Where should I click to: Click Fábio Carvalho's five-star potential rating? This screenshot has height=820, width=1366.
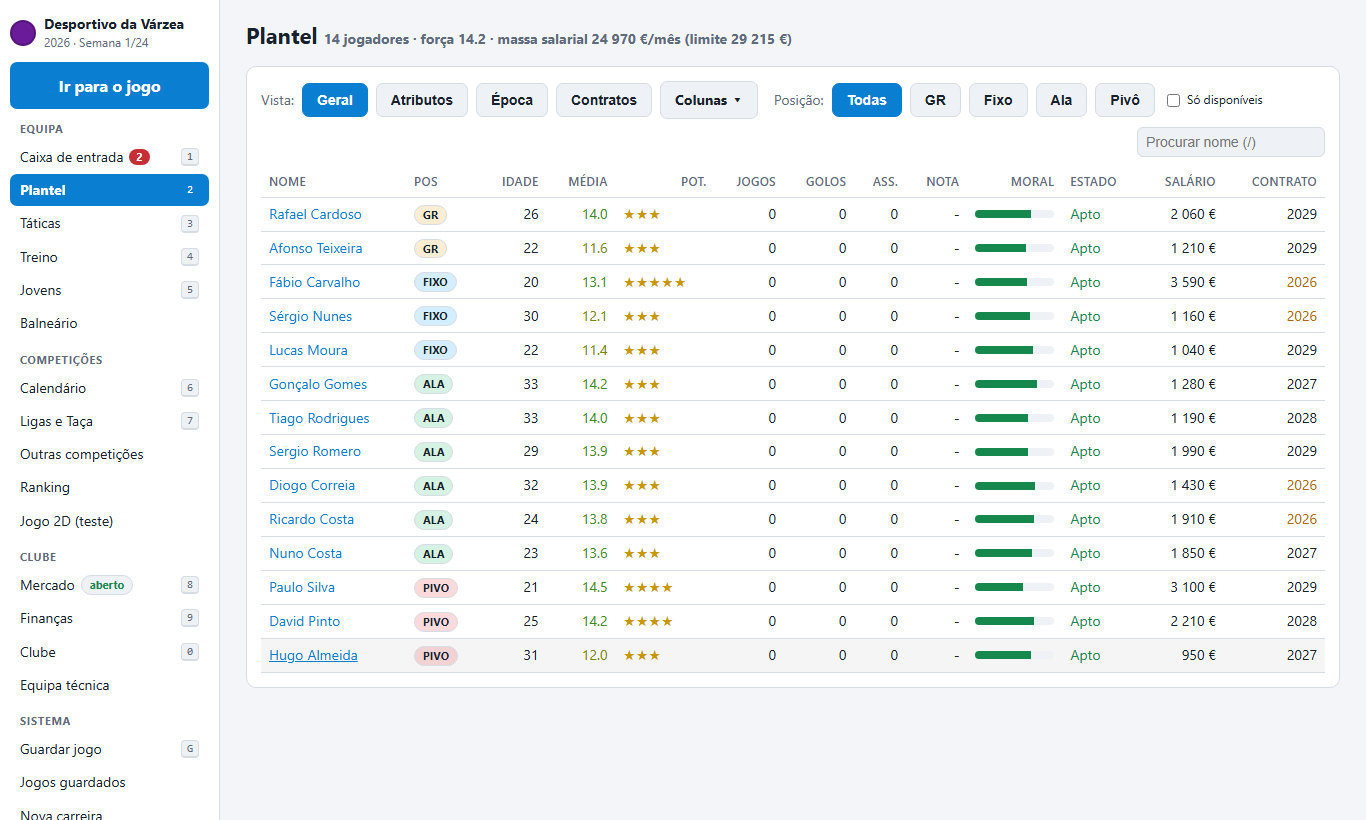(655, 282)
